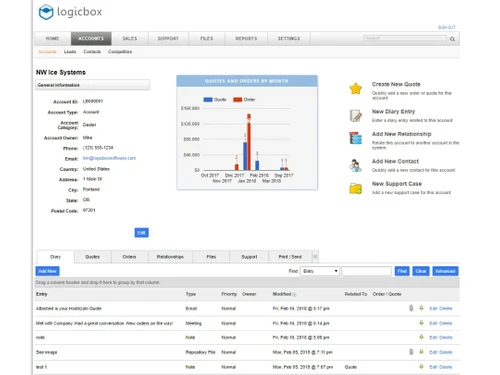Click Edit on the Hoshizaki Quote row
The height and width of the screenshot is (375, 500).
(433, 308)
